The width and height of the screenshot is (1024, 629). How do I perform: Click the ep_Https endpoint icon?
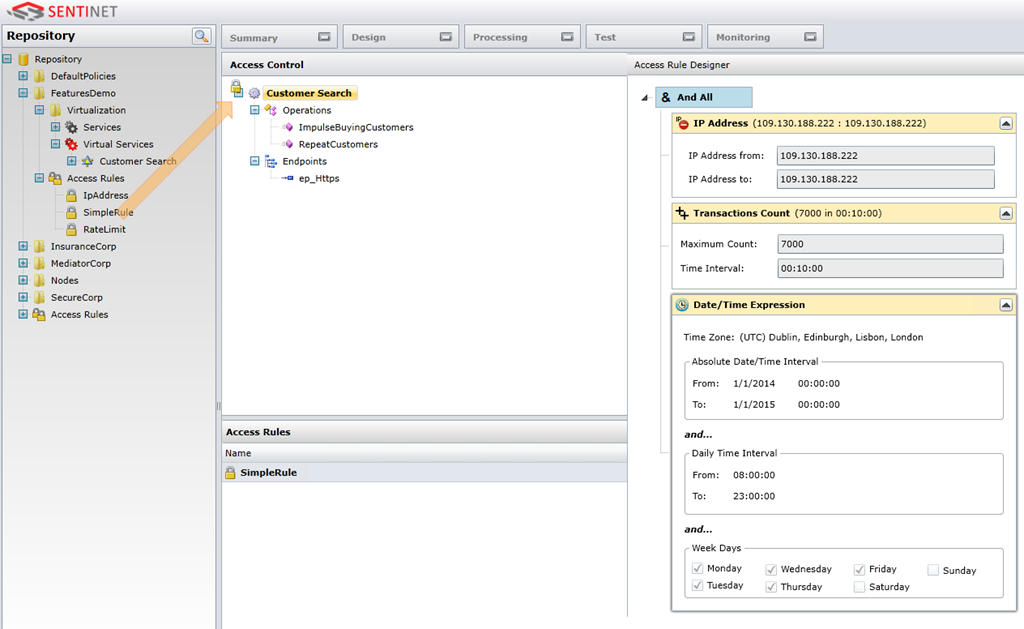[287, 178]
